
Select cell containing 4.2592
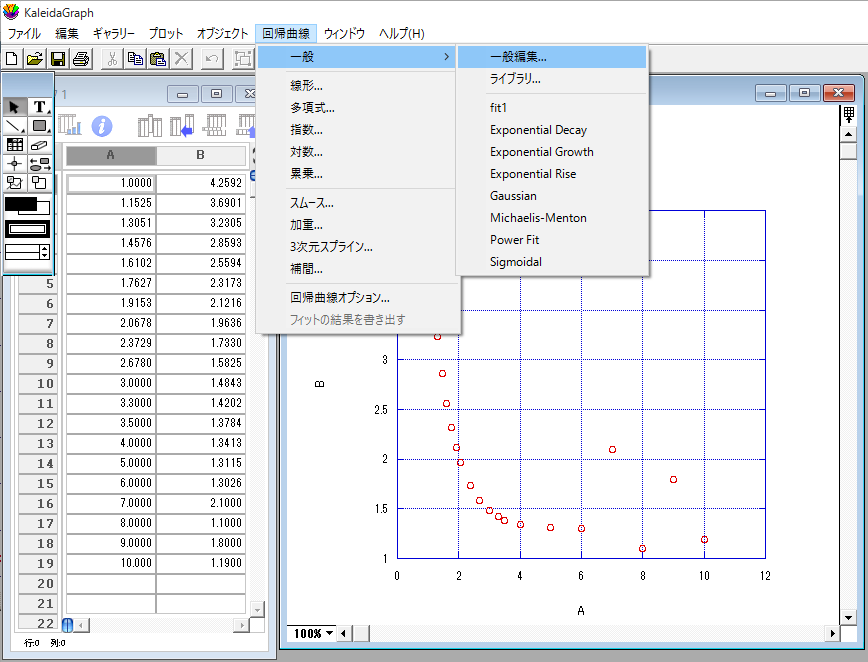pos(200,183)
